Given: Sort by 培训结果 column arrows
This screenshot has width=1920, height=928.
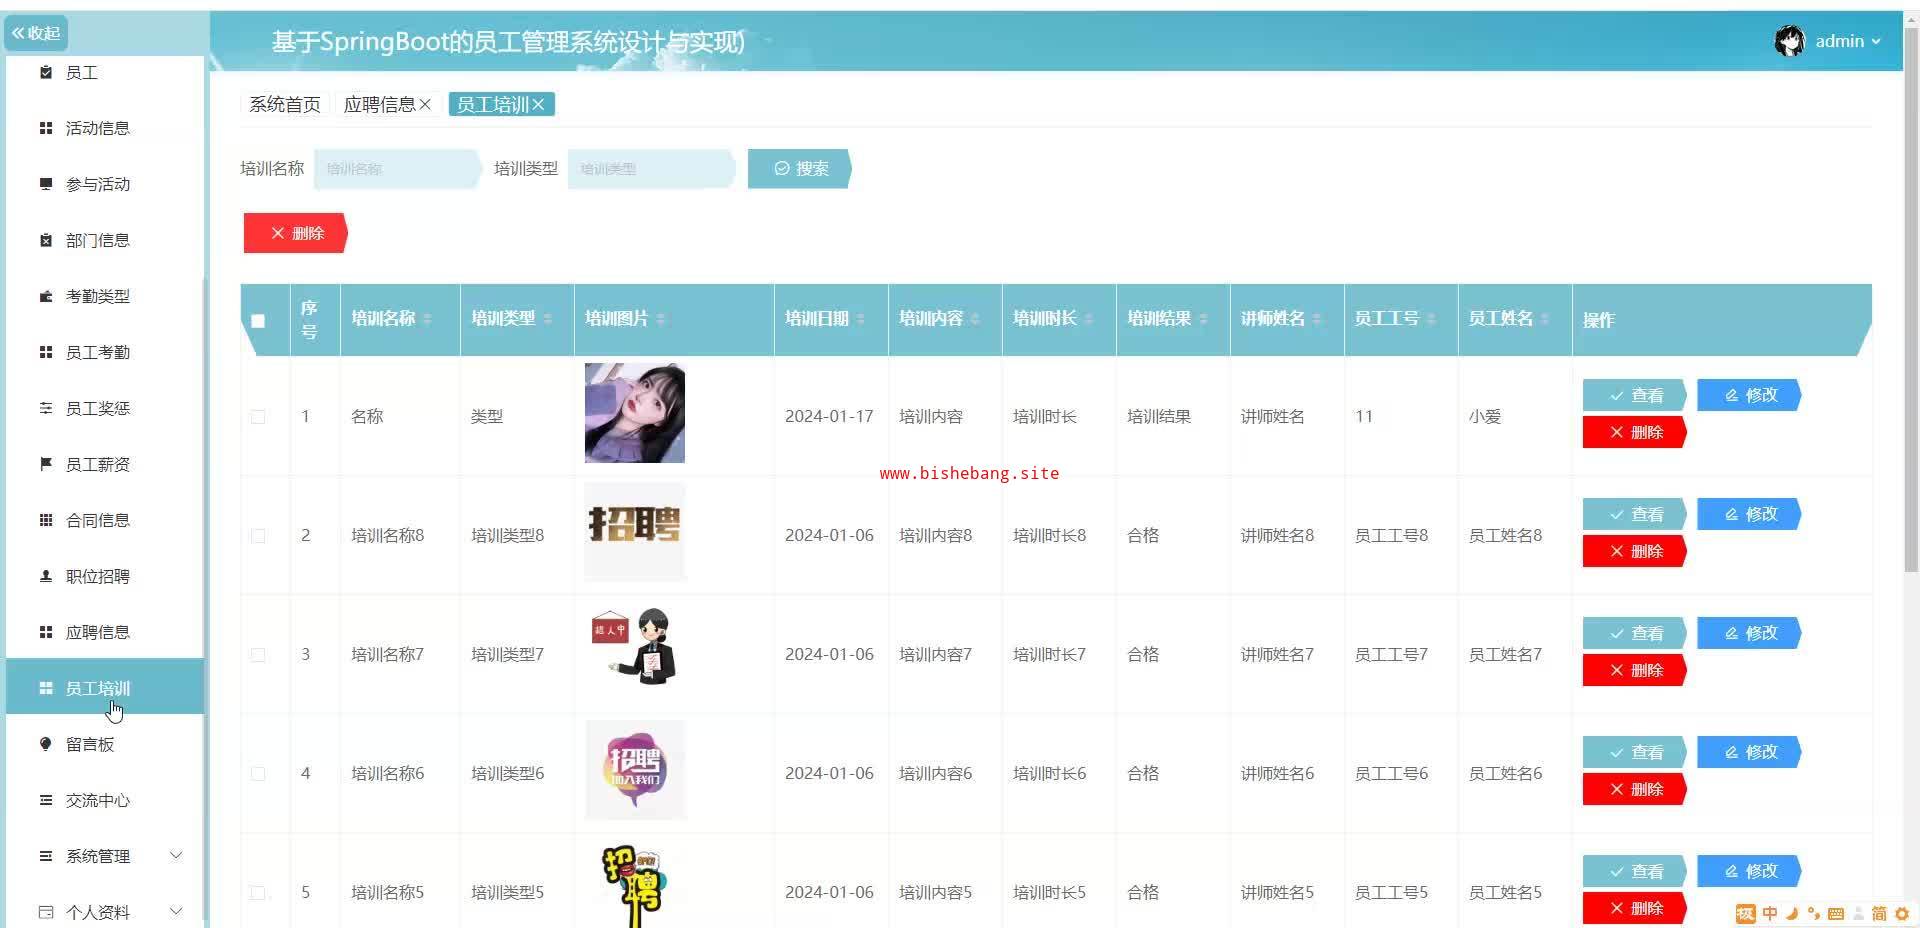Looking at the screenshot, I should point(1203,319).
